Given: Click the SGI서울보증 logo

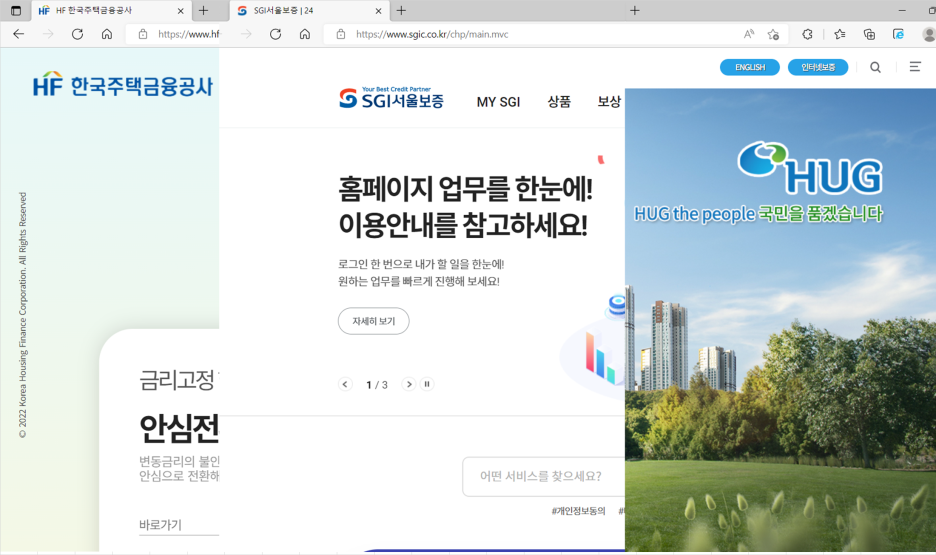Looking at the screenshot, I should point(391,98).
